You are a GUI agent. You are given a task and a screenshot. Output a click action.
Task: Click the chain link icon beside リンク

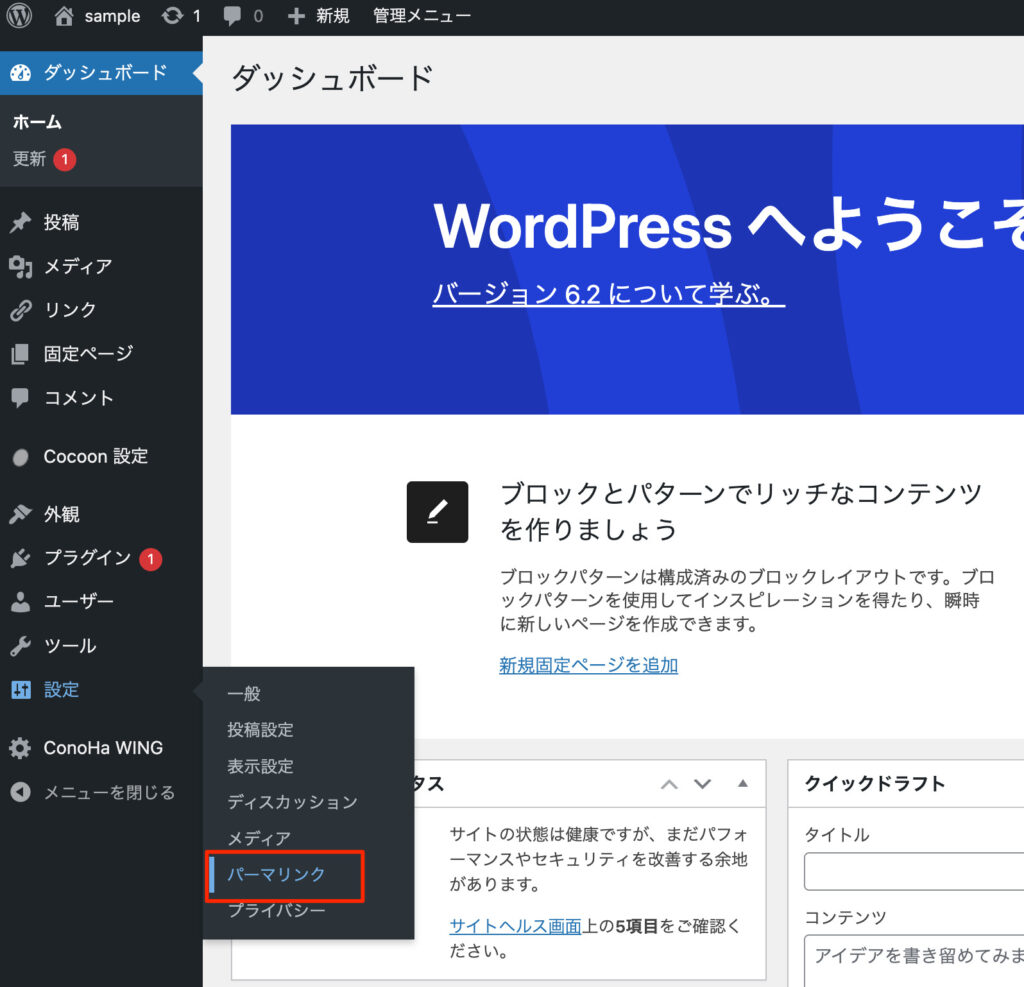[x=20, y=310]
